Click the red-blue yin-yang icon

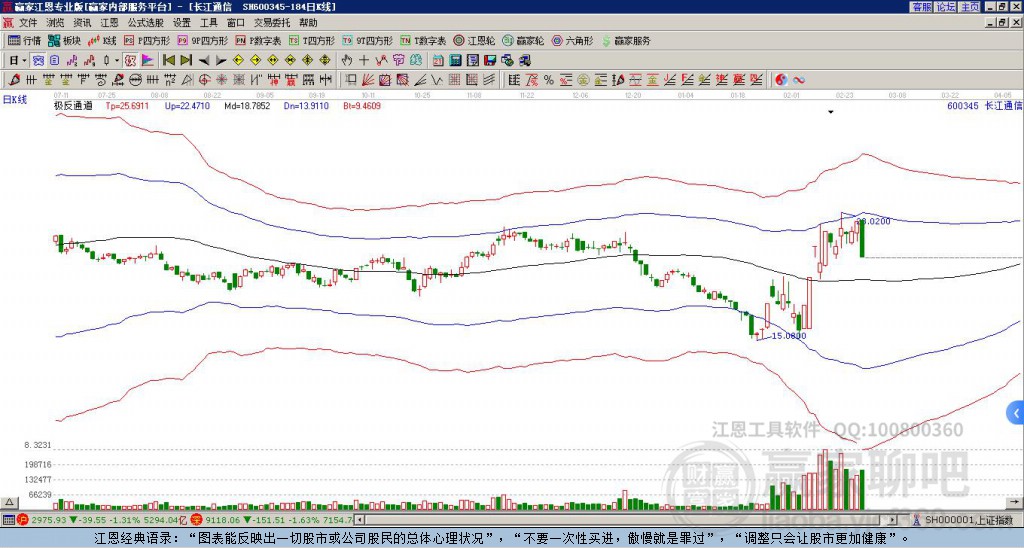(781, 80)
